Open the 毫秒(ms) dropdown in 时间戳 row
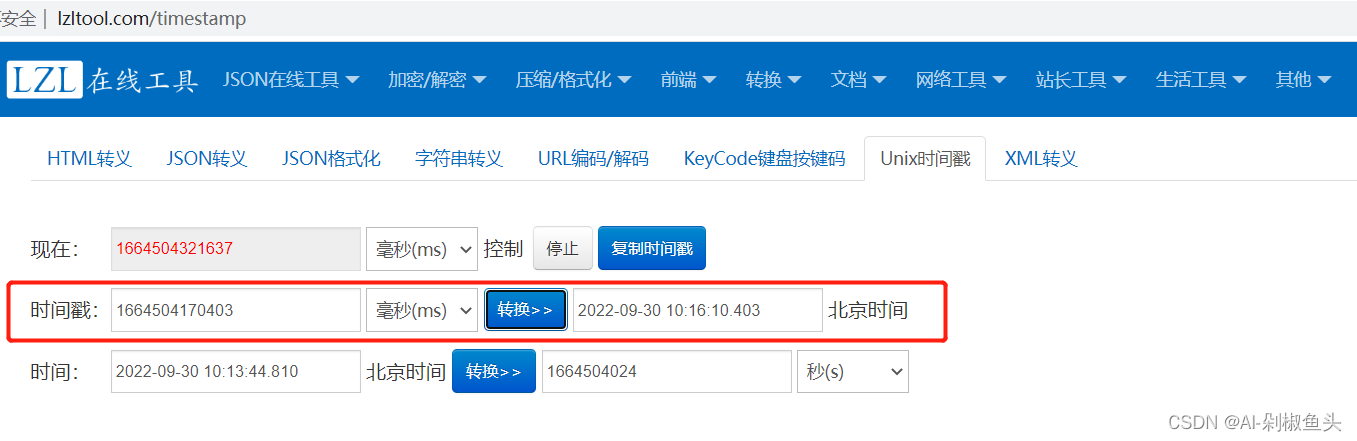 pyautogui.click(x=422, y=310)
